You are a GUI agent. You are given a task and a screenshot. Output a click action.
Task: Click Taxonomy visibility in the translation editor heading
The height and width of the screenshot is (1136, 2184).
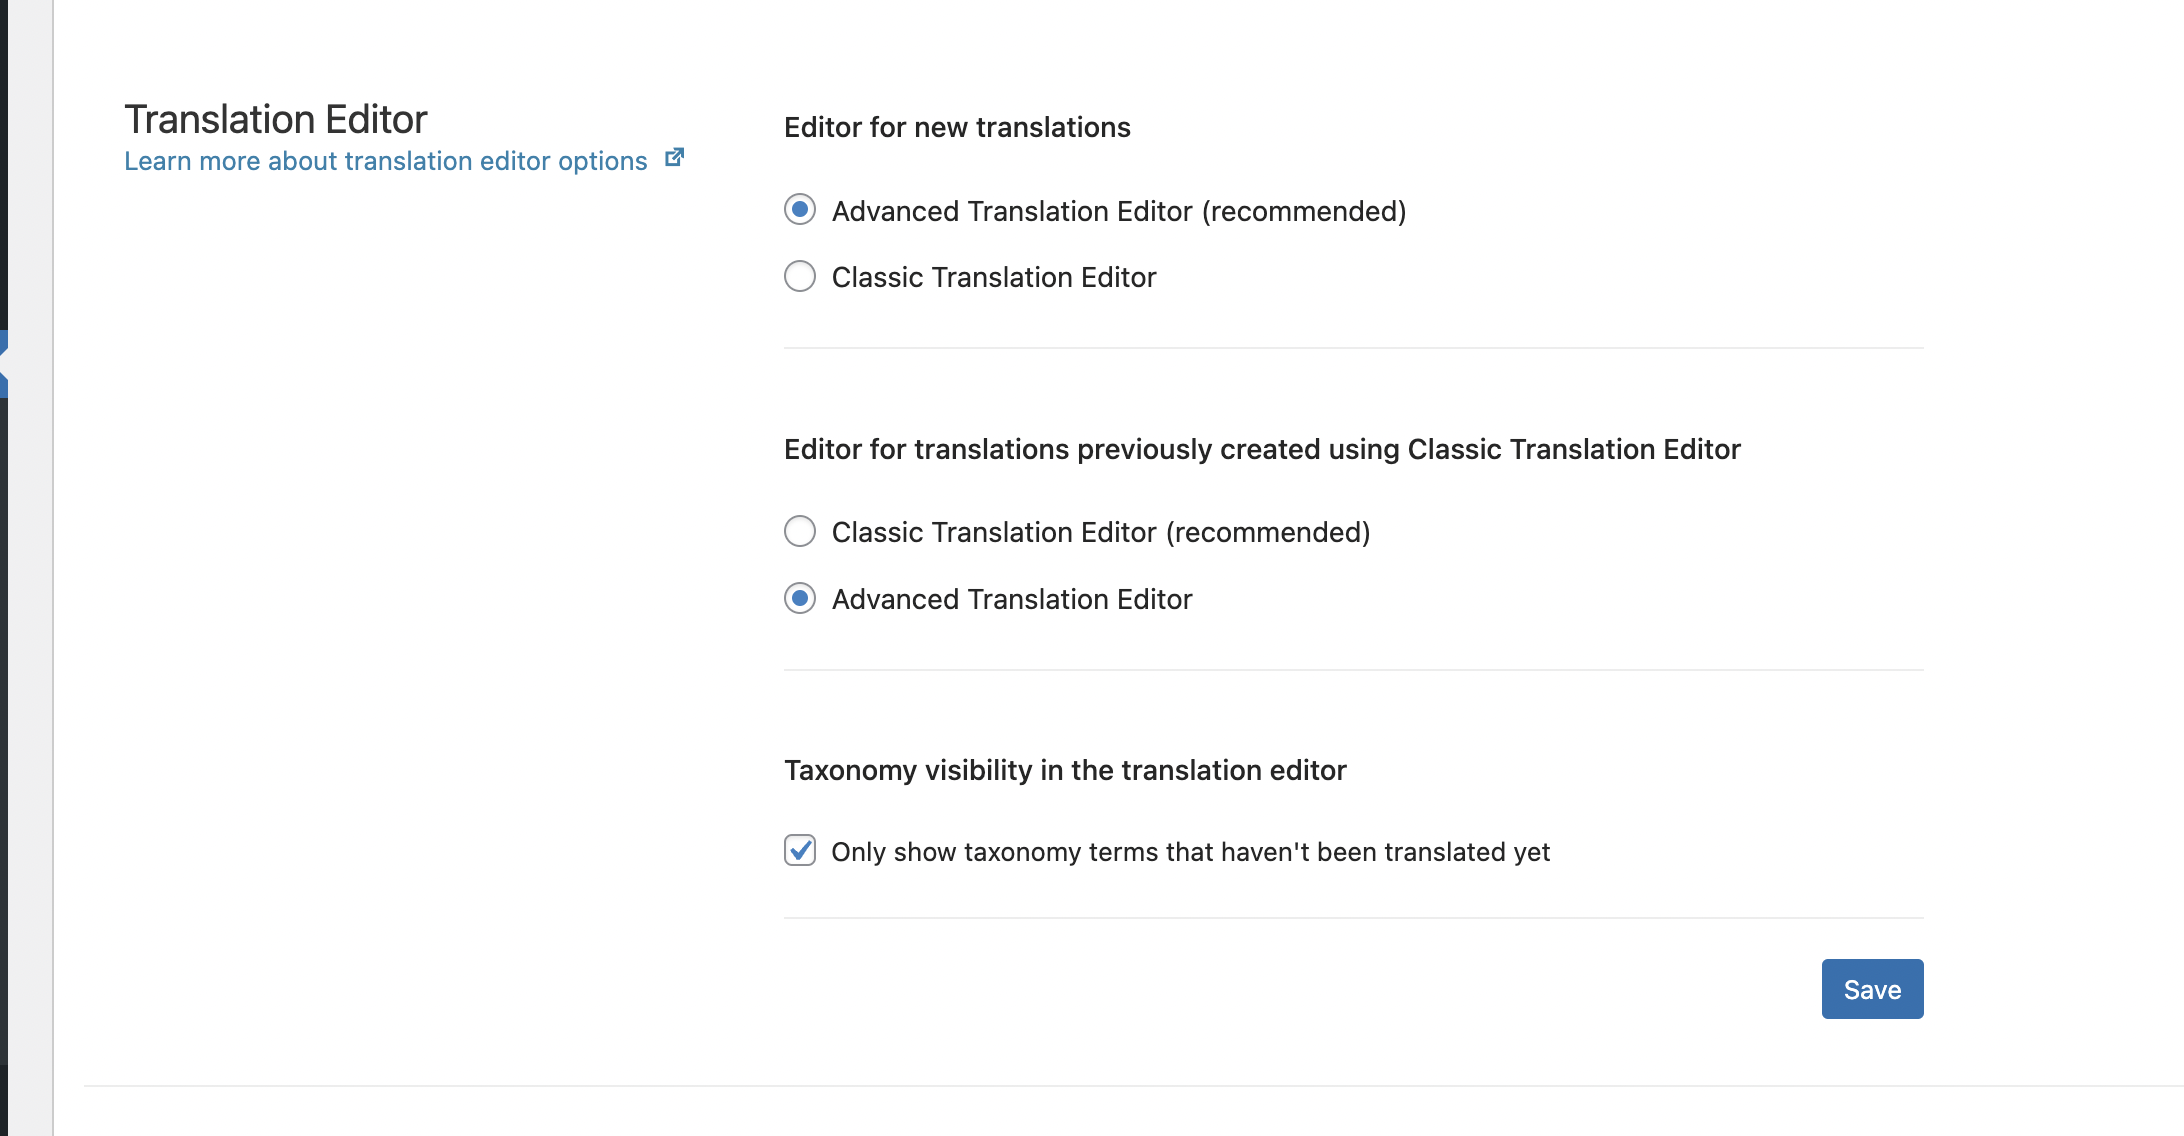(1065, 770)
